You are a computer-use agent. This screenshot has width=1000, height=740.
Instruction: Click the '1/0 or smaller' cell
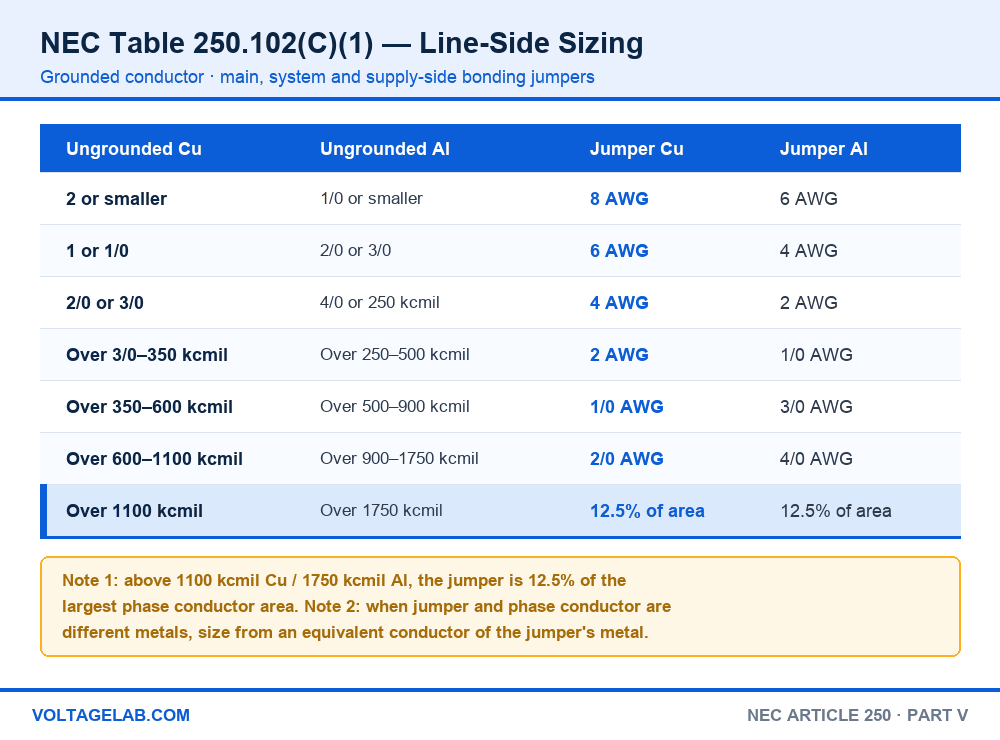pyautogui.click(x=371, y=198)
